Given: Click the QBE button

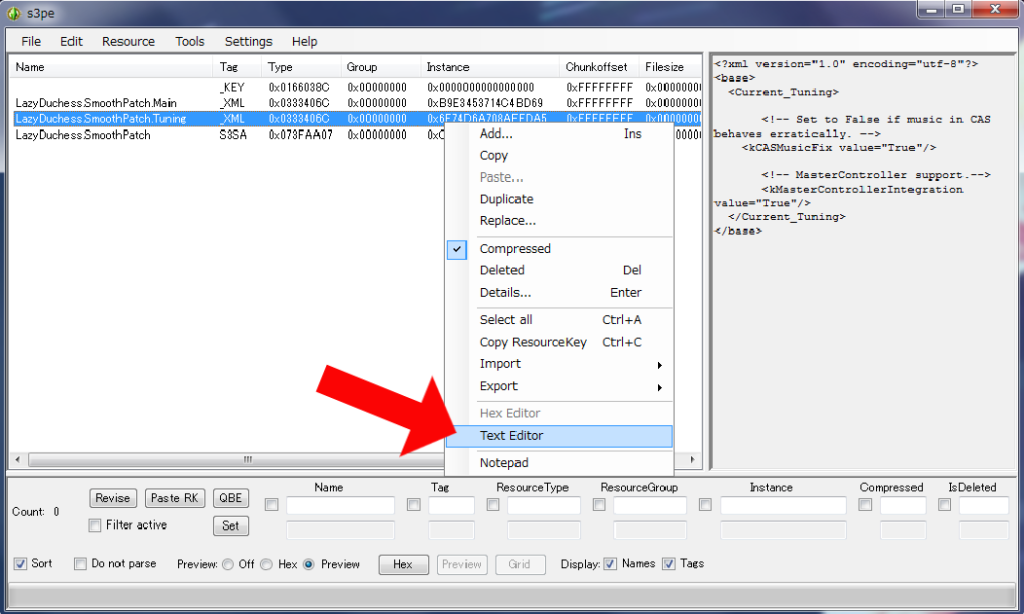Looking at the screenshot, I should (230, 498).
